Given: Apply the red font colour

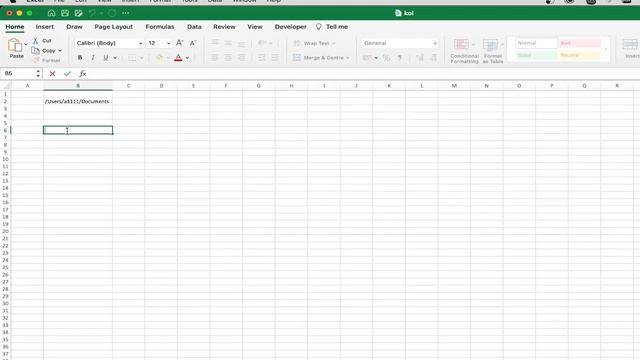Looking at the screenshot, I should [x=178, y=58].
